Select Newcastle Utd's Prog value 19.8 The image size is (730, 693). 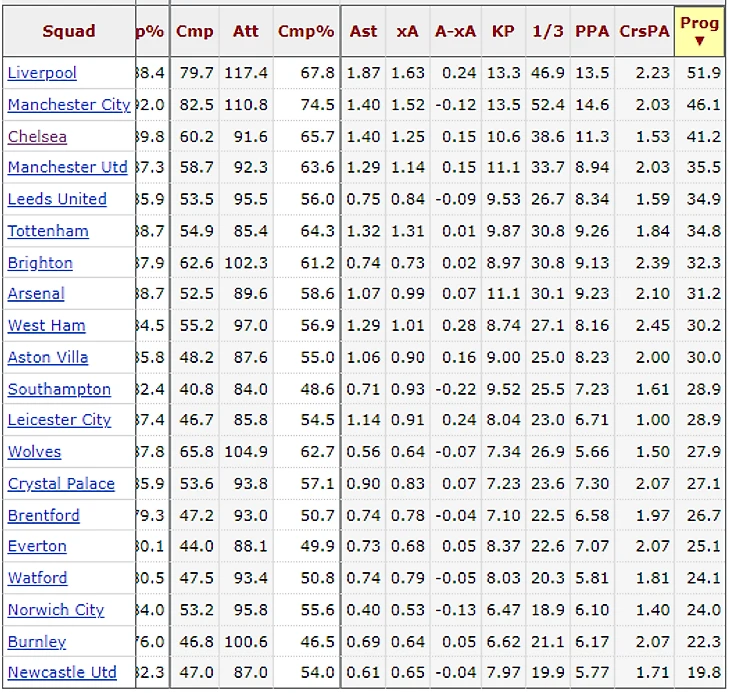click(703, 673)
